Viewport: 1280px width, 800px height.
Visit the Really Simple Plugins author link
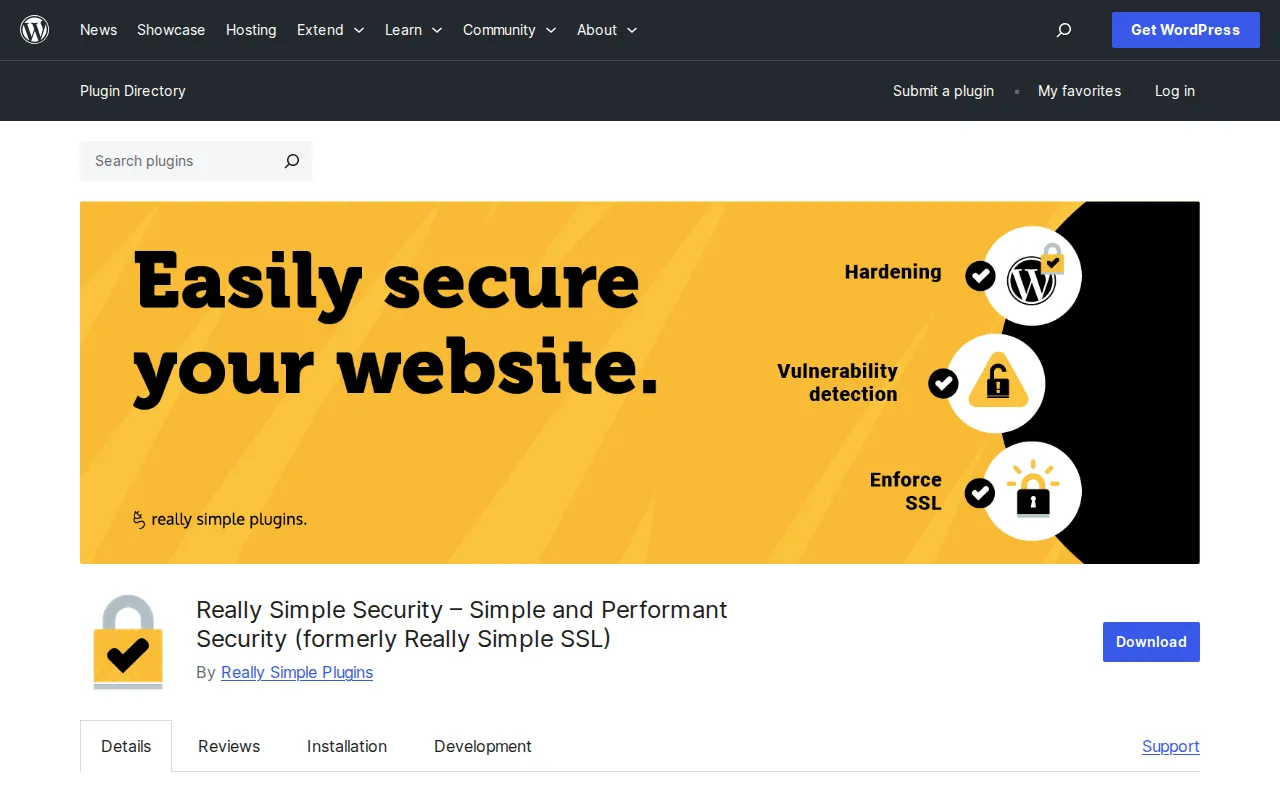[x=296, y=672]
